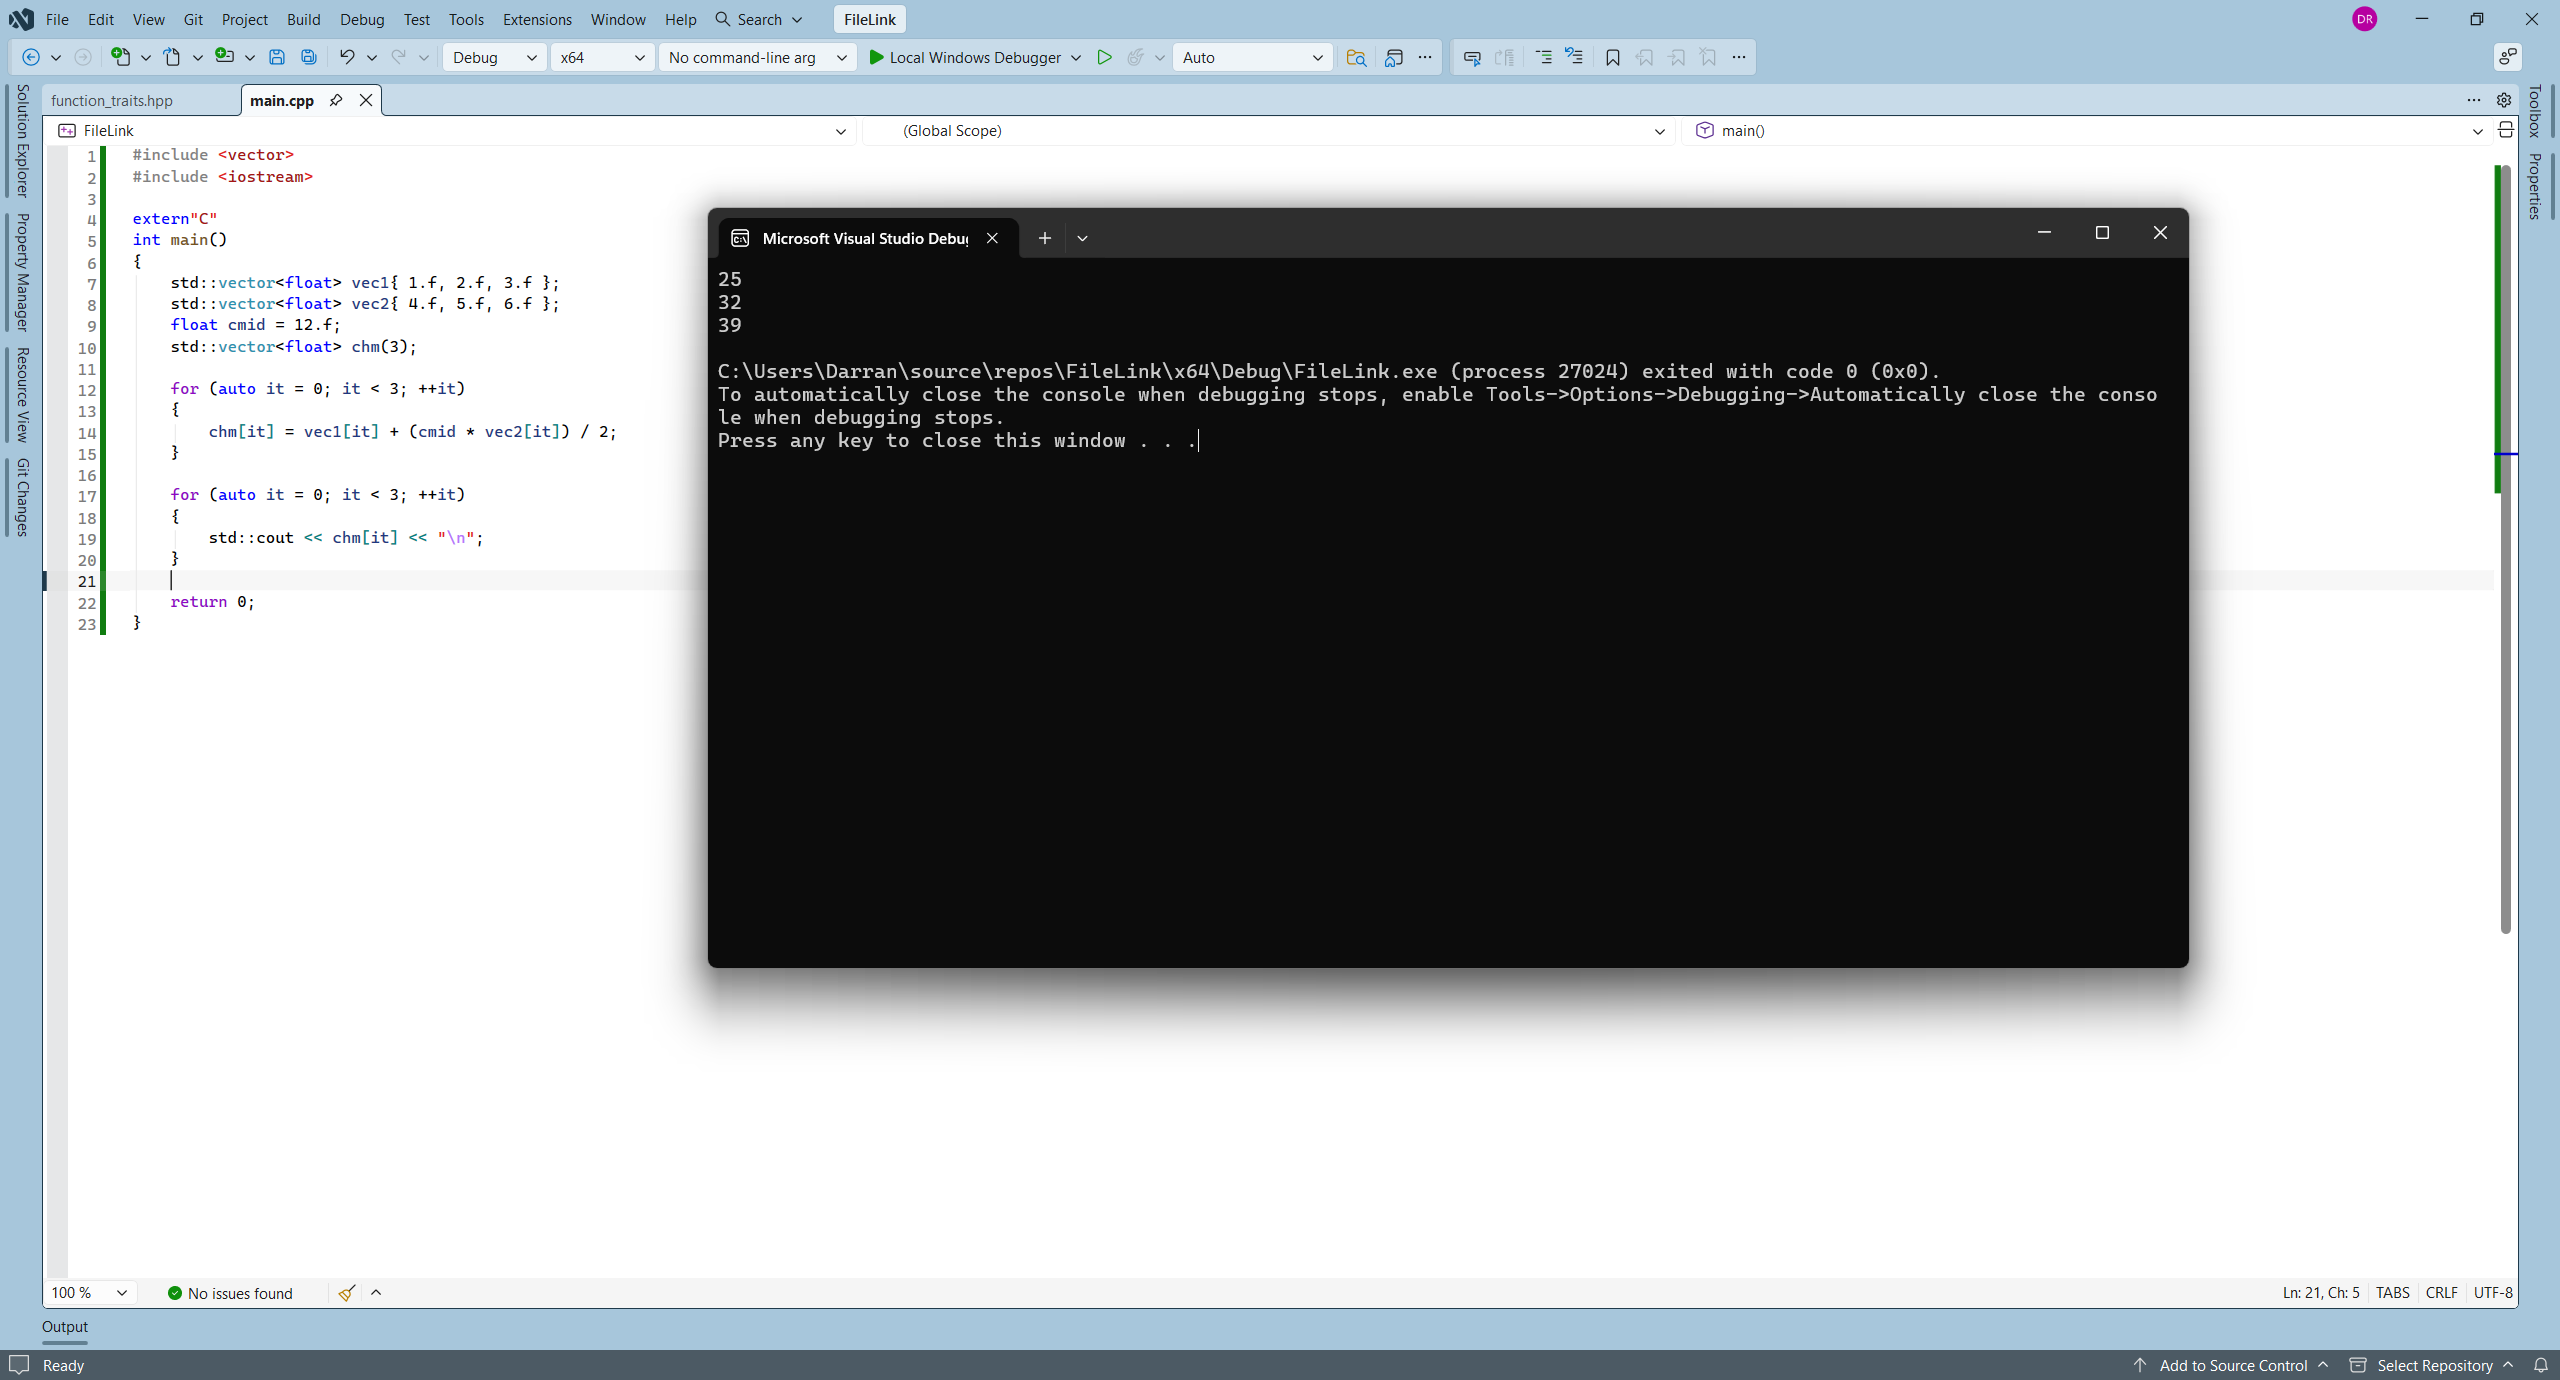Click the split editor window icon
This screenshot has height=1380, width=2560.
pyautogui.click(x=2506, y=130)
